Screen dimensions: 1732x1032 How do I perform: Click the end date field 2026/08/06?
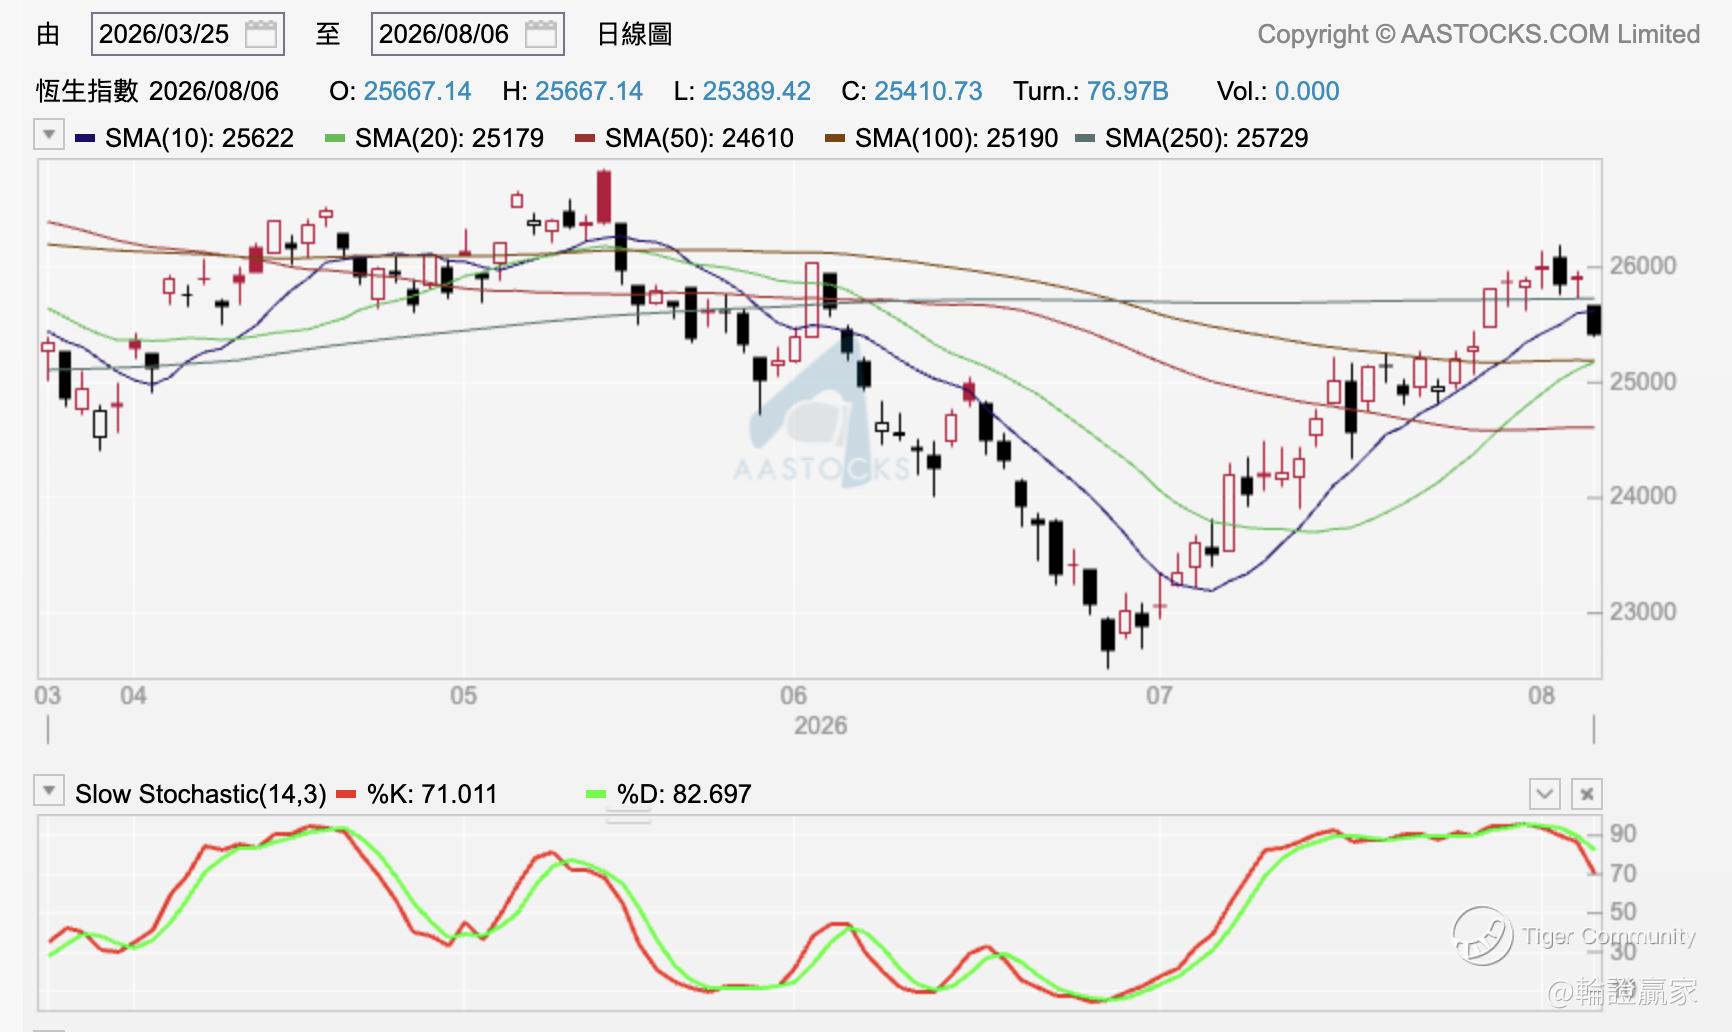pos(467,34)
